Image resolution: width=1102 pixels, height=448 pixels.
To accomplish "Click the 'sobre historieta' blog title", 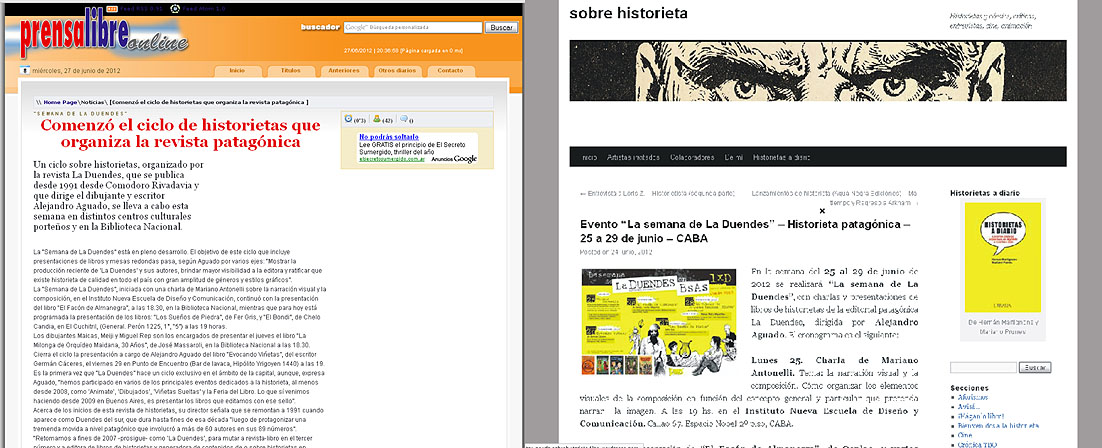I will click(628, 13).
